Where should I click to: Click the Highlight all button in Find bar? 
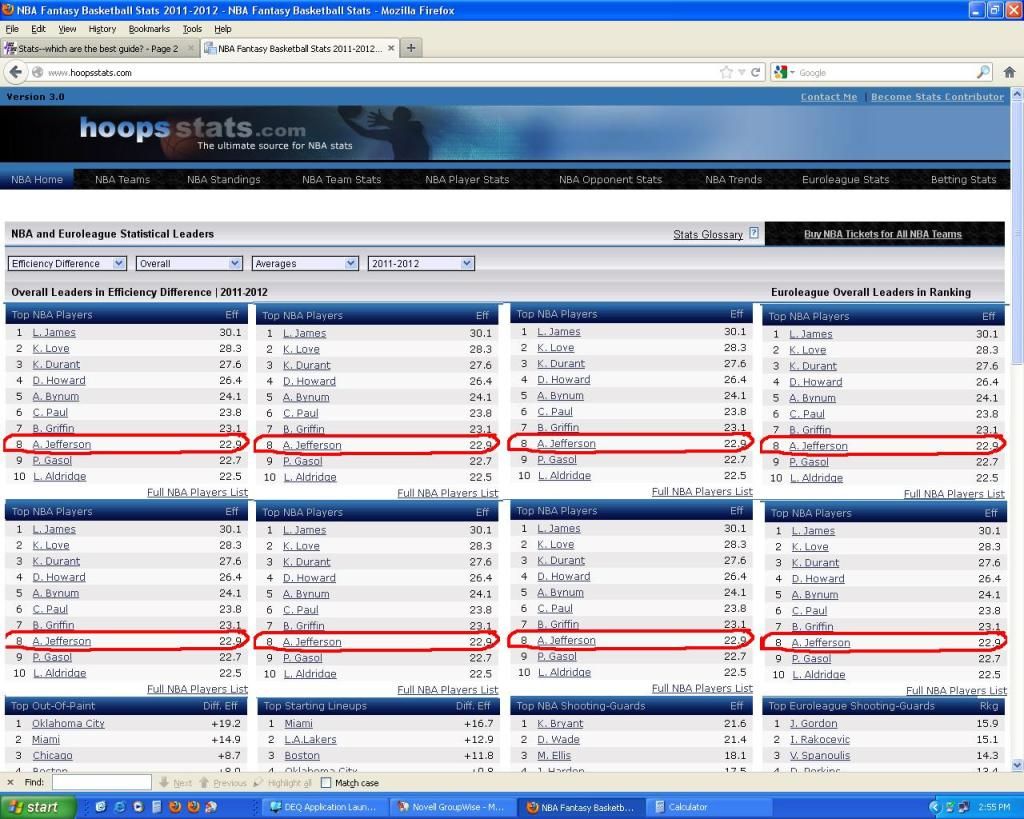click(x=283, y=782)
